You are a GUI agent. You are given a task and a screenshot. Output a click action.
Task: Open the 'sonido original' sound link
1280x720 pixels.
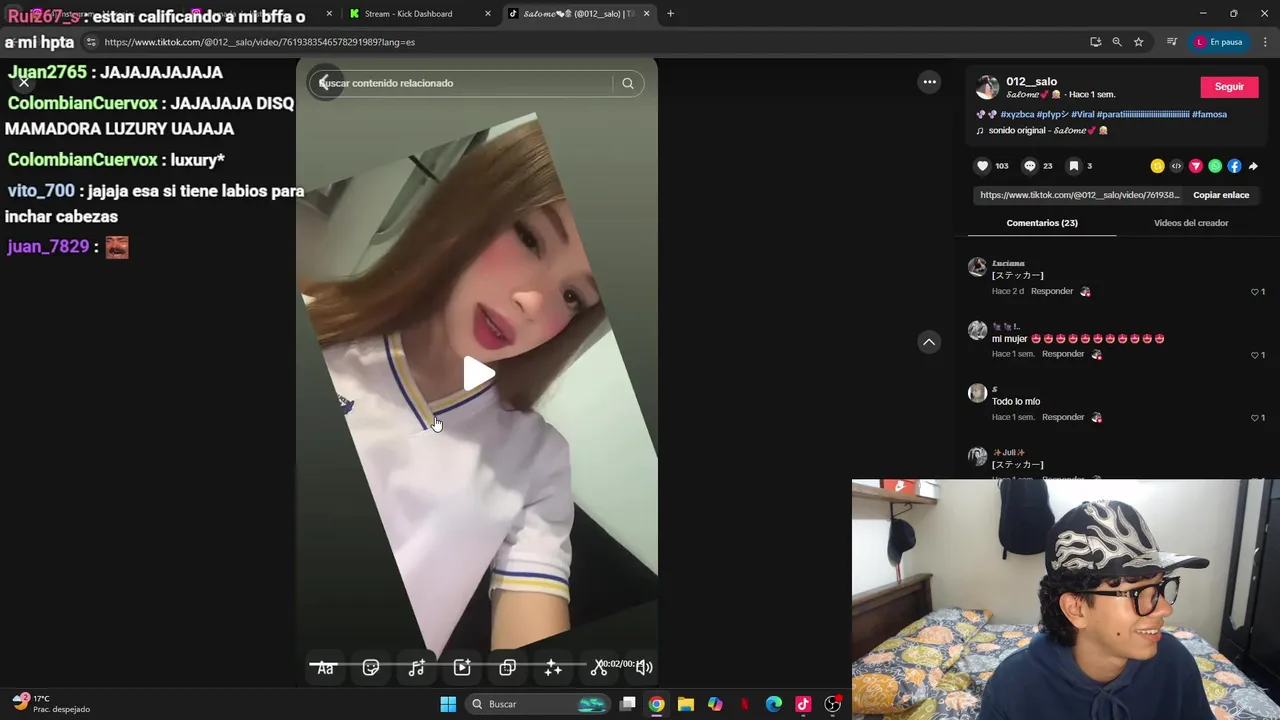coord(1047,130)
